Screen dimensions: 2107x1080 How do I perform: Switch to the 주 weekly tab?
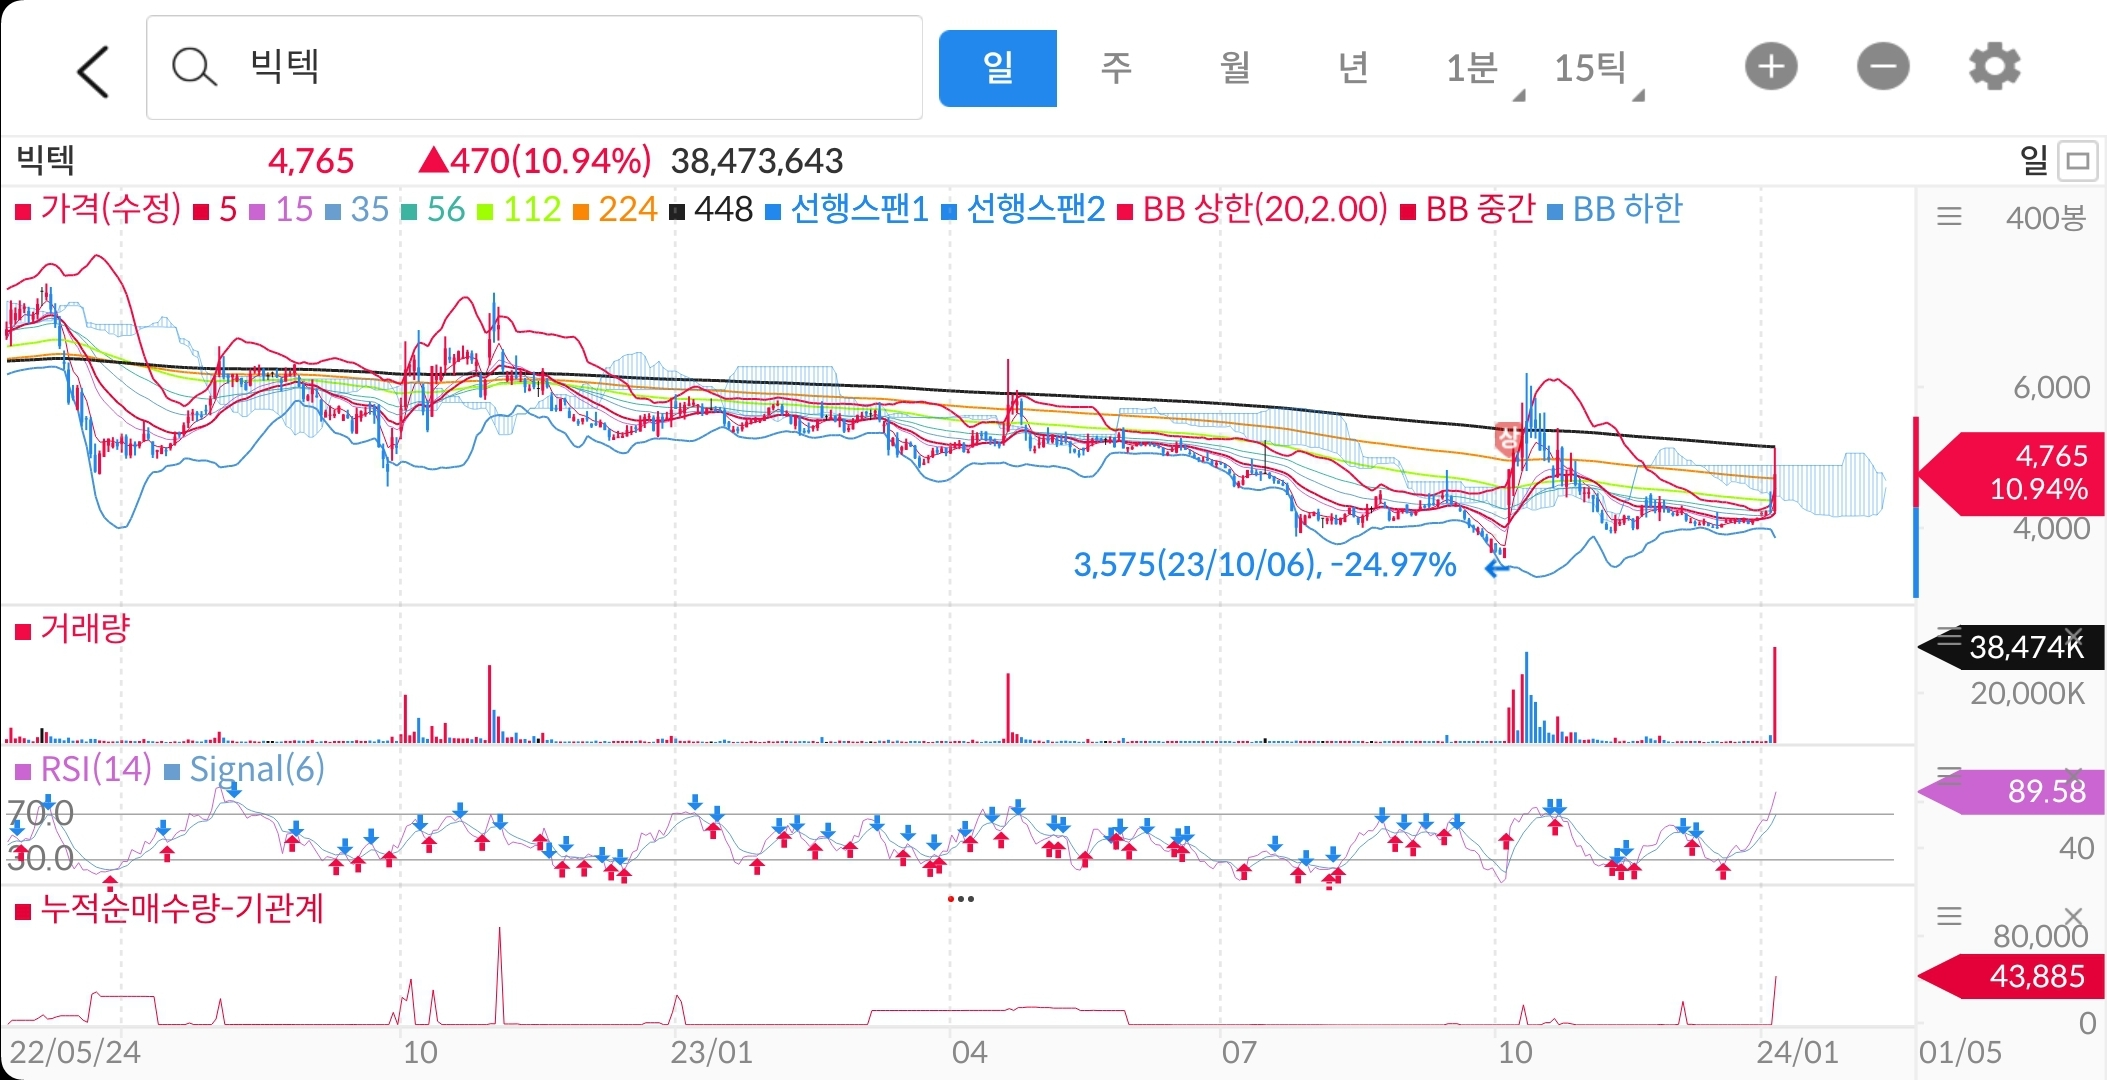click(x=1116, y=68)
